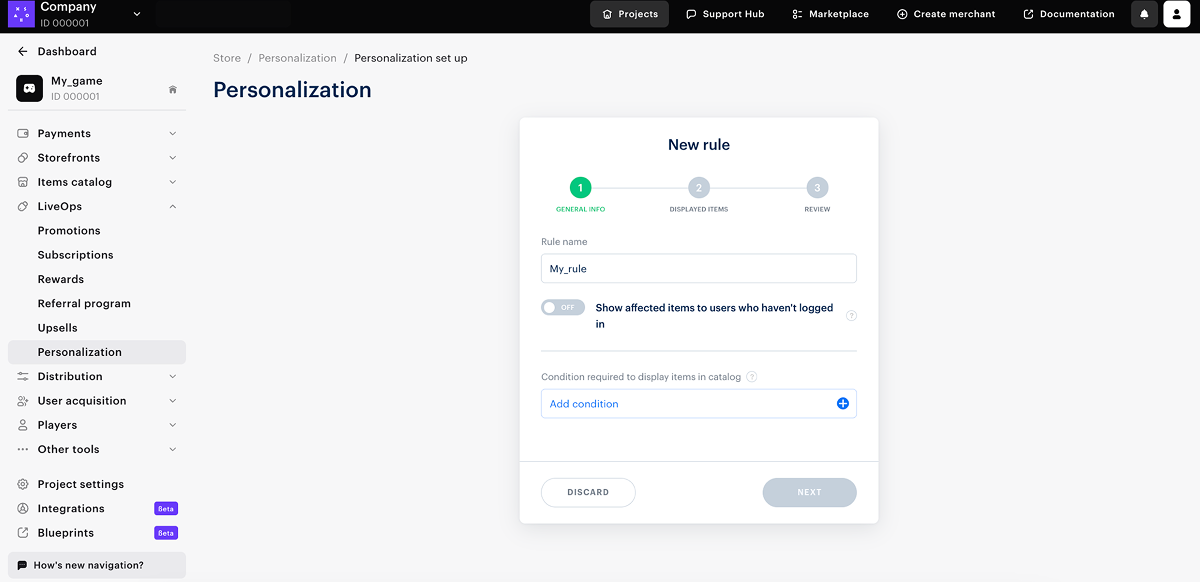Viewport: 1200px width, 582px height.
Task: Click the My_game controller icon
Action: click(29, 88)
